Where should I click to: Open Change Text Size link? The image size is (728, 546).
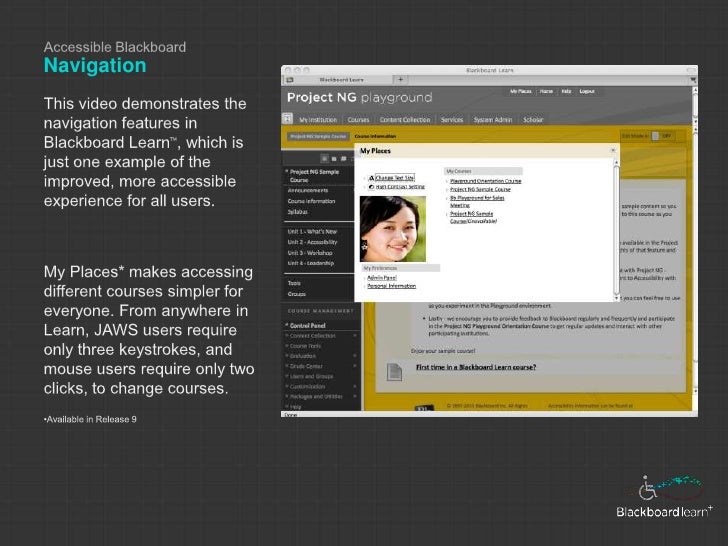click(395, 178)
